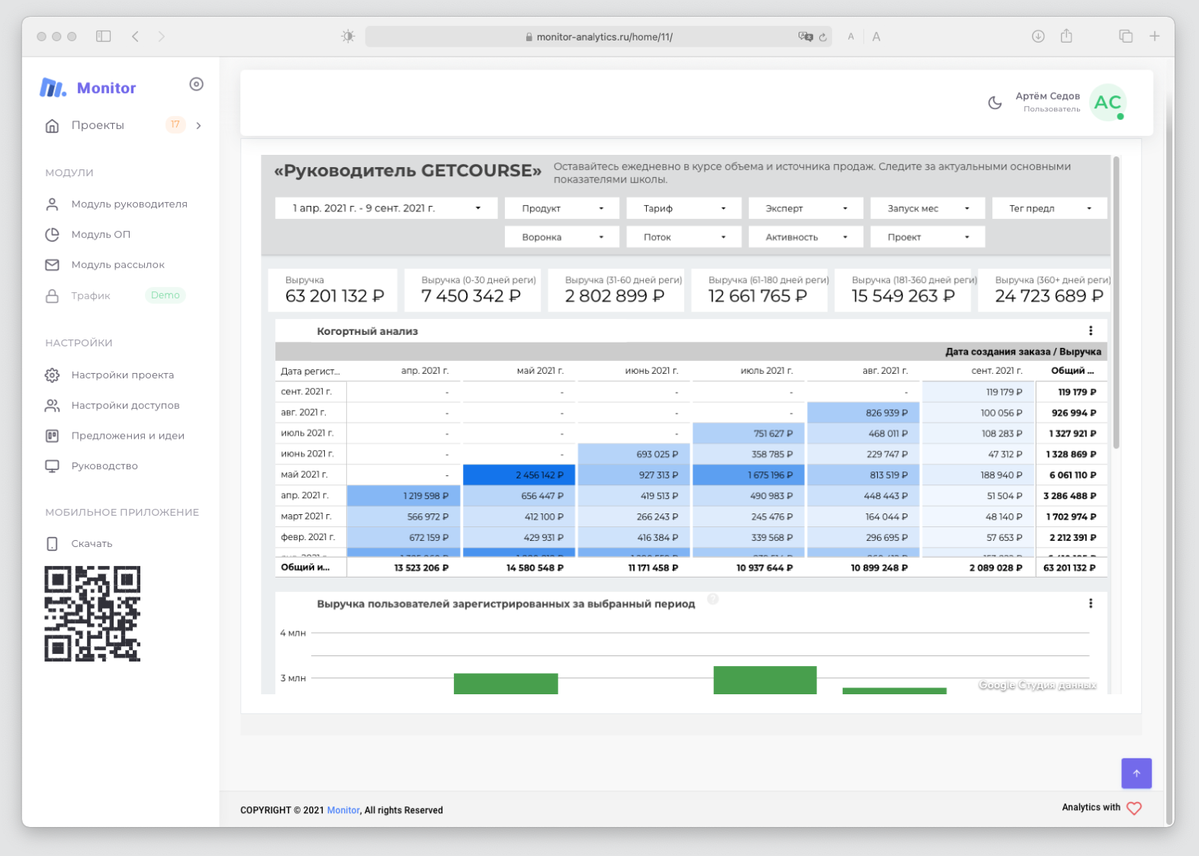This screenshot has width=1199, height=856.
Task: Expand Проекты chevron arrow
Action: [199, 125]
